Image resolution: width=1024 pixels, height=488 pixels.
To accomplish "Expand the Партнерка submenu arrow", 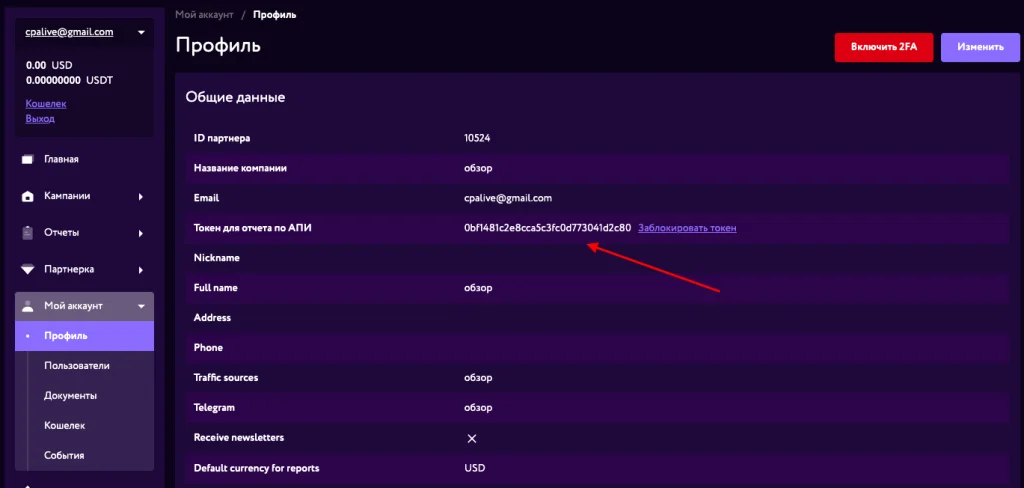I will 140,270.
